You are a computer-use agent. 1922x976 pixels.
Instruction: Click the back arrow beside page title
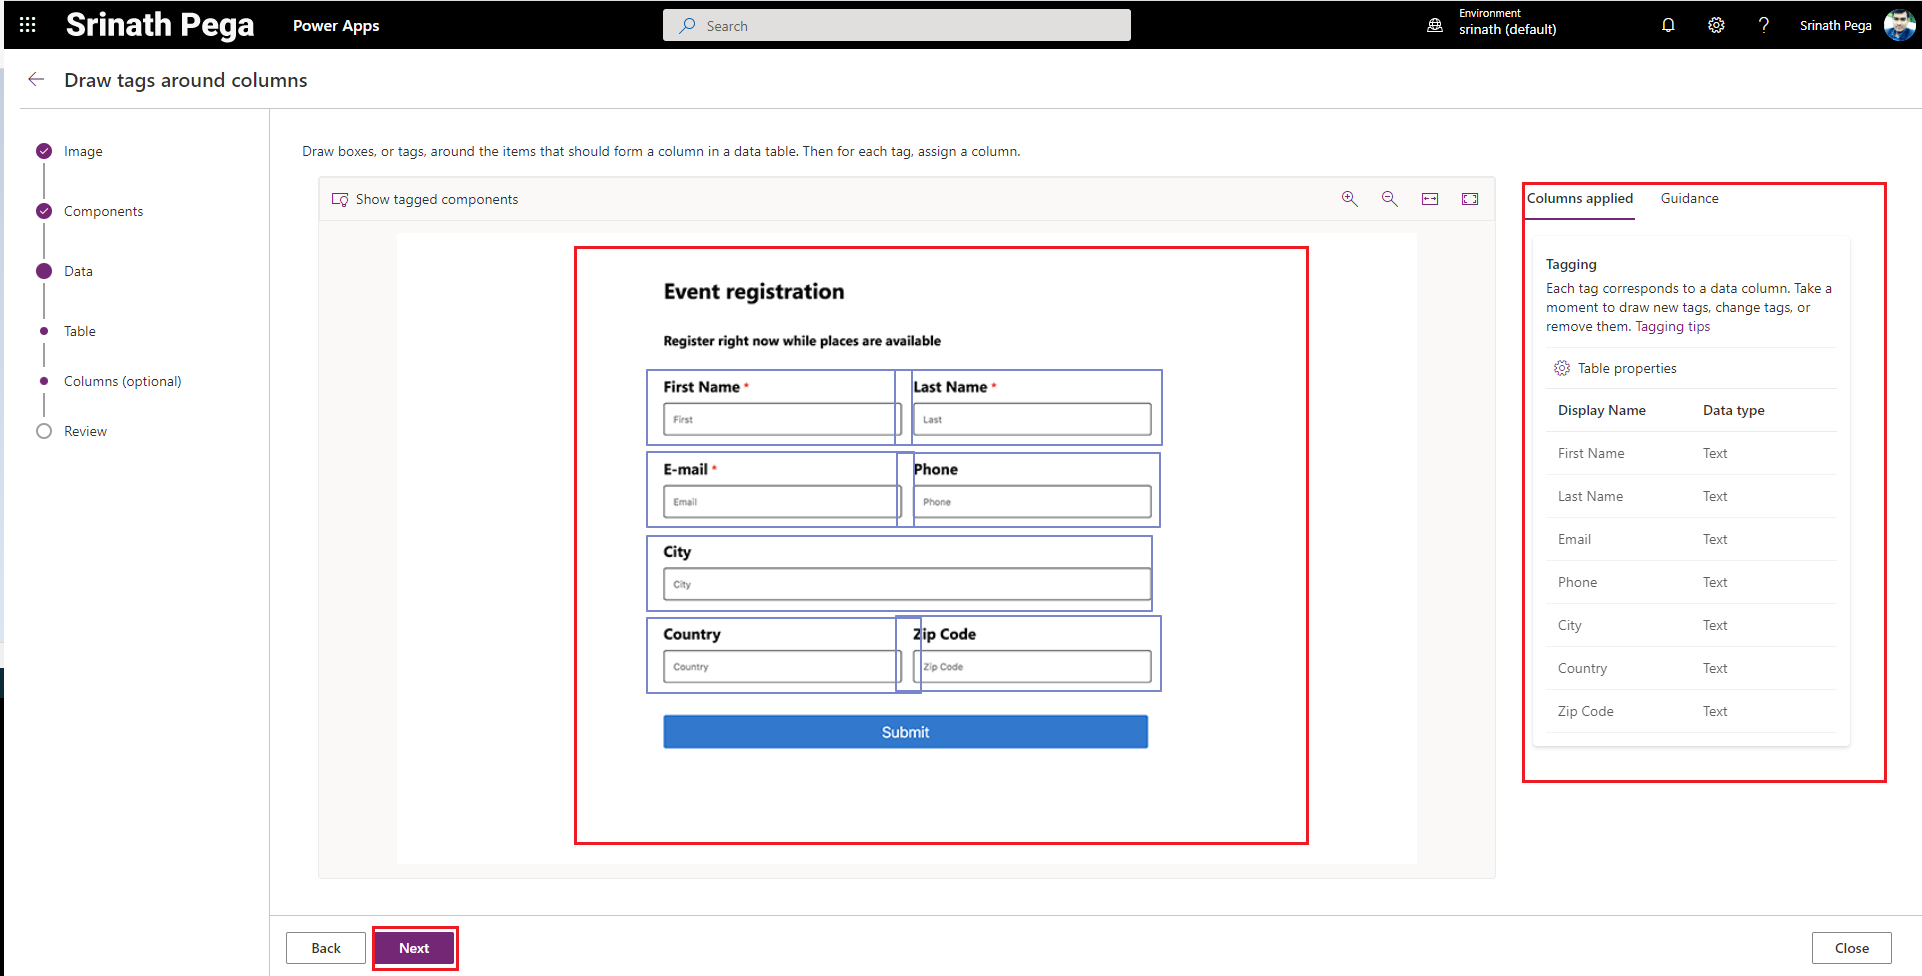37,80
